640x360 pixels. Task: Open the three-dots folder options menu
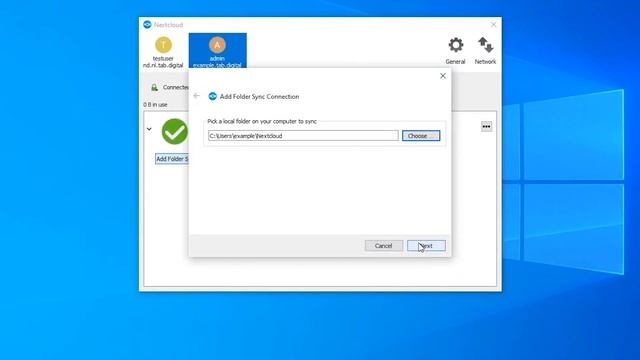coord(486,127)
